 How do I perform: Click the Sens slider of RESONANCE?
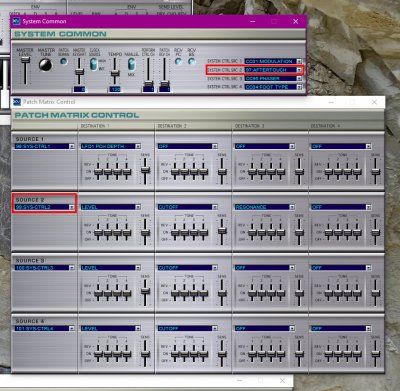[x=299, y=232]
